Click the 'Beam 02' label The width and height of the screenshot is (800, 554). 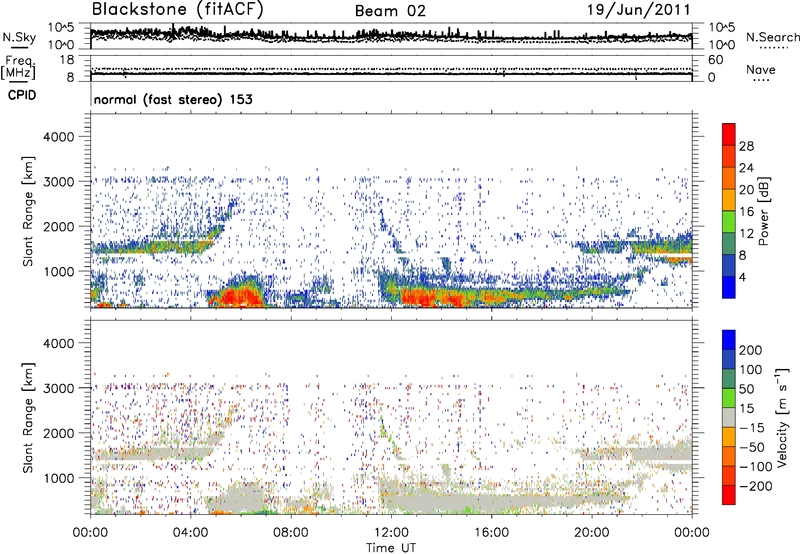pyautogui.click(x=390, y=11)
